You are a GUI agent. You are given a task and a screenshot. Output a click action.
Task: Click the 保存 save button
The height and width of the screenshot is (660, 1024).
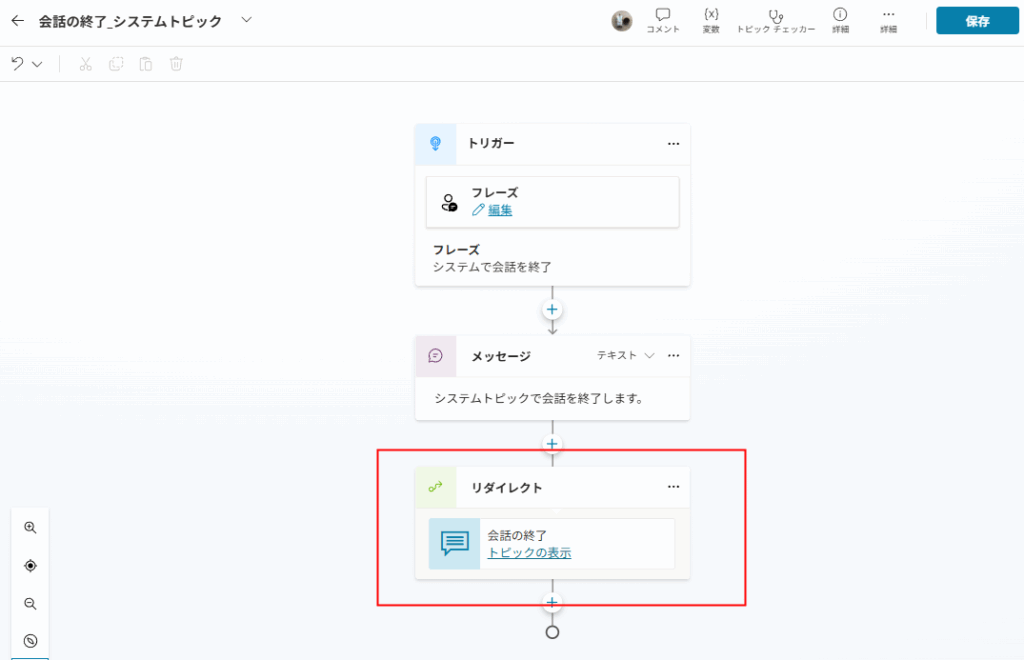(x=977, y=21)
